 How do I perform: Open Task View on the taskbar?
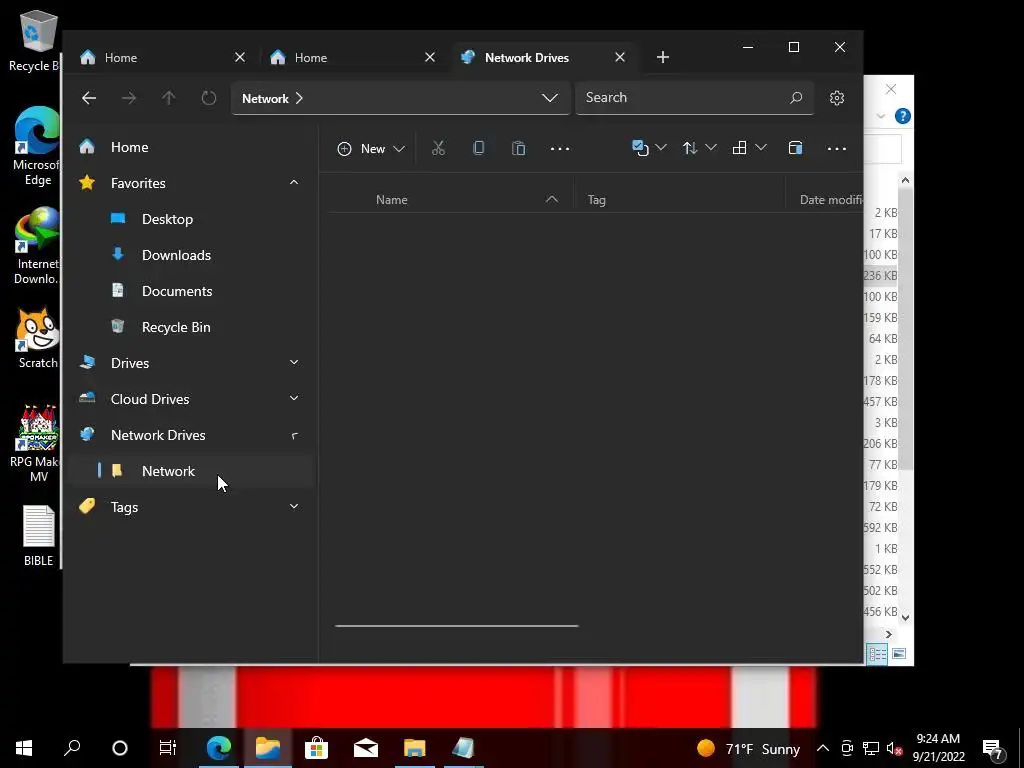point(168,748)
